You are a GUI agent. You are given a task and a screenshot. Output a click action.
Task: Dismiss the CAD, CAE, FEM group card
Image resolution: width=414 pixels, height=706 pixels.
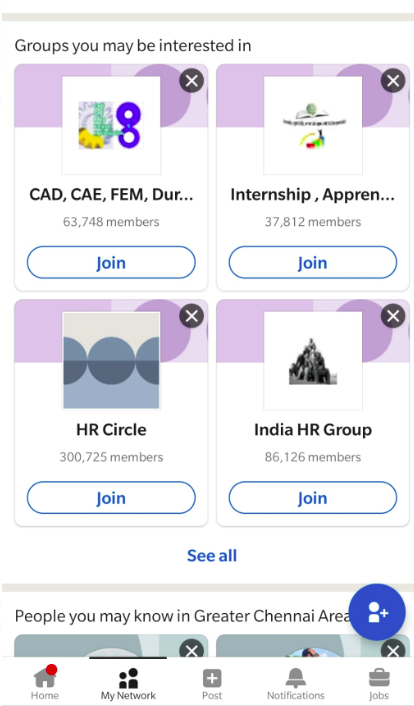(191, 81)
